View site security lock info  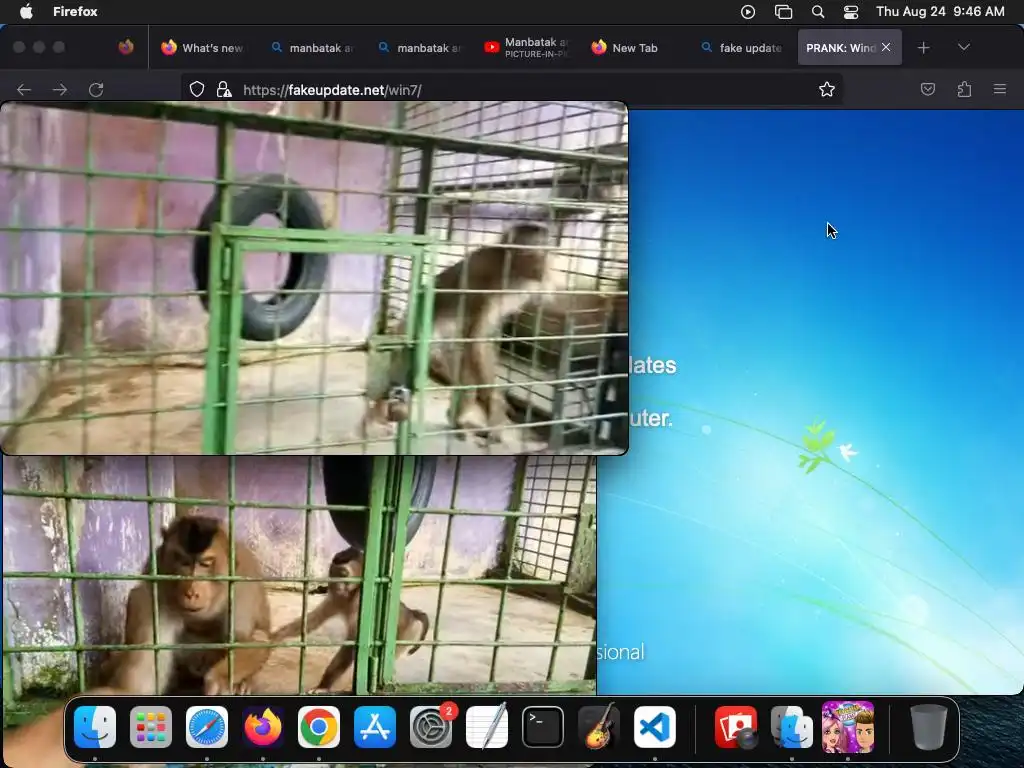(224, 89)
